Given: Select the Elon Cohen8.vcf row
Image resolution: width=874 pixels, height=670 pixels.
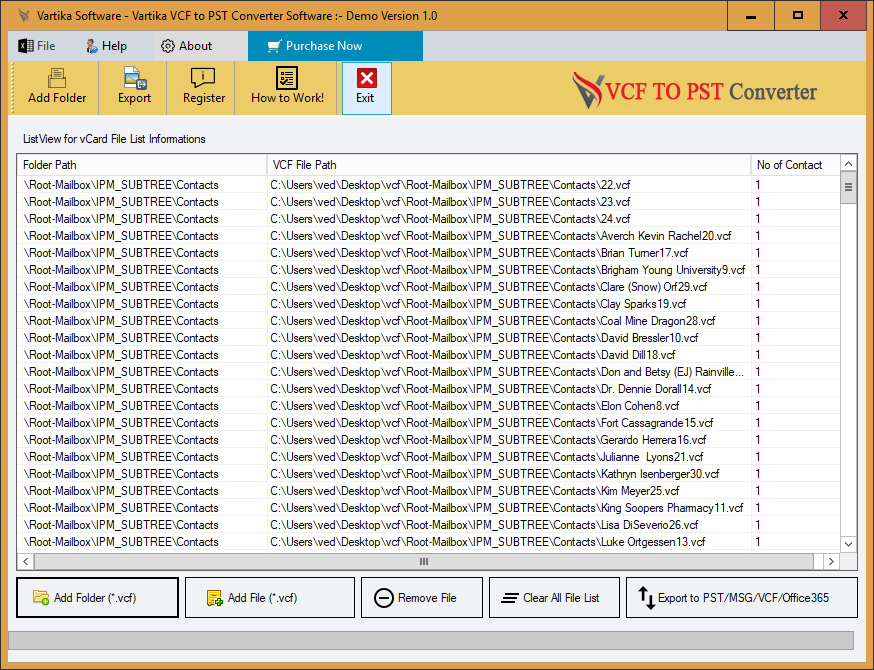Looking at the screenshot, I should tap(428, 406).
